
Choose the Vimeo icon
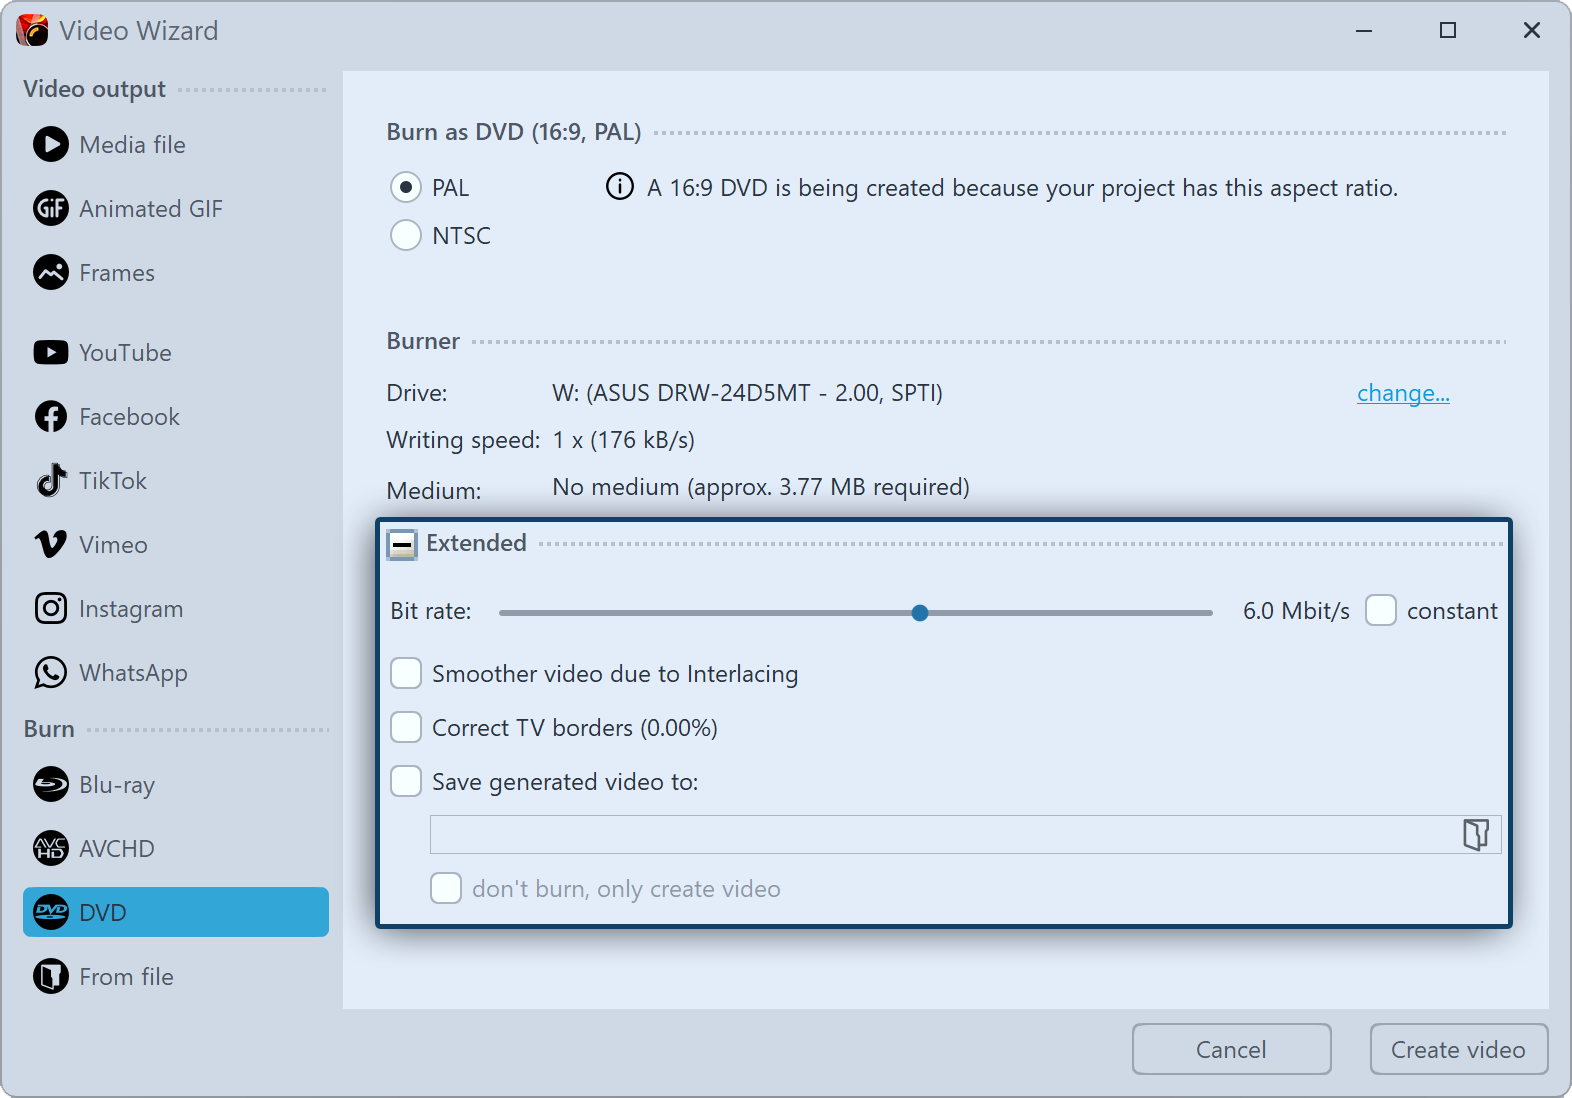coord(51,544)
